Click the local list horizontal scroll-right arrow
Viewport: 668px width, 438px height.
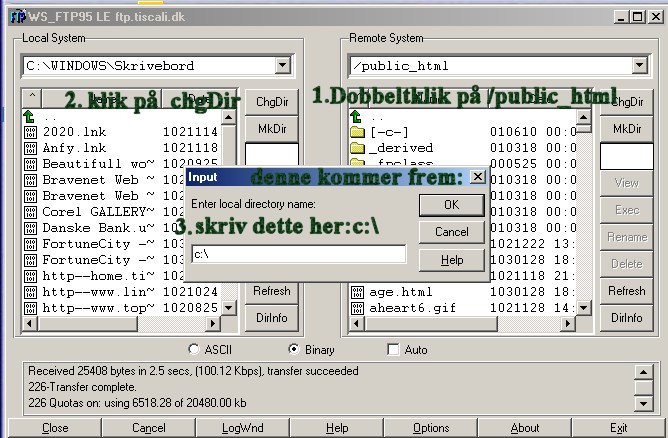pos(213,324)
